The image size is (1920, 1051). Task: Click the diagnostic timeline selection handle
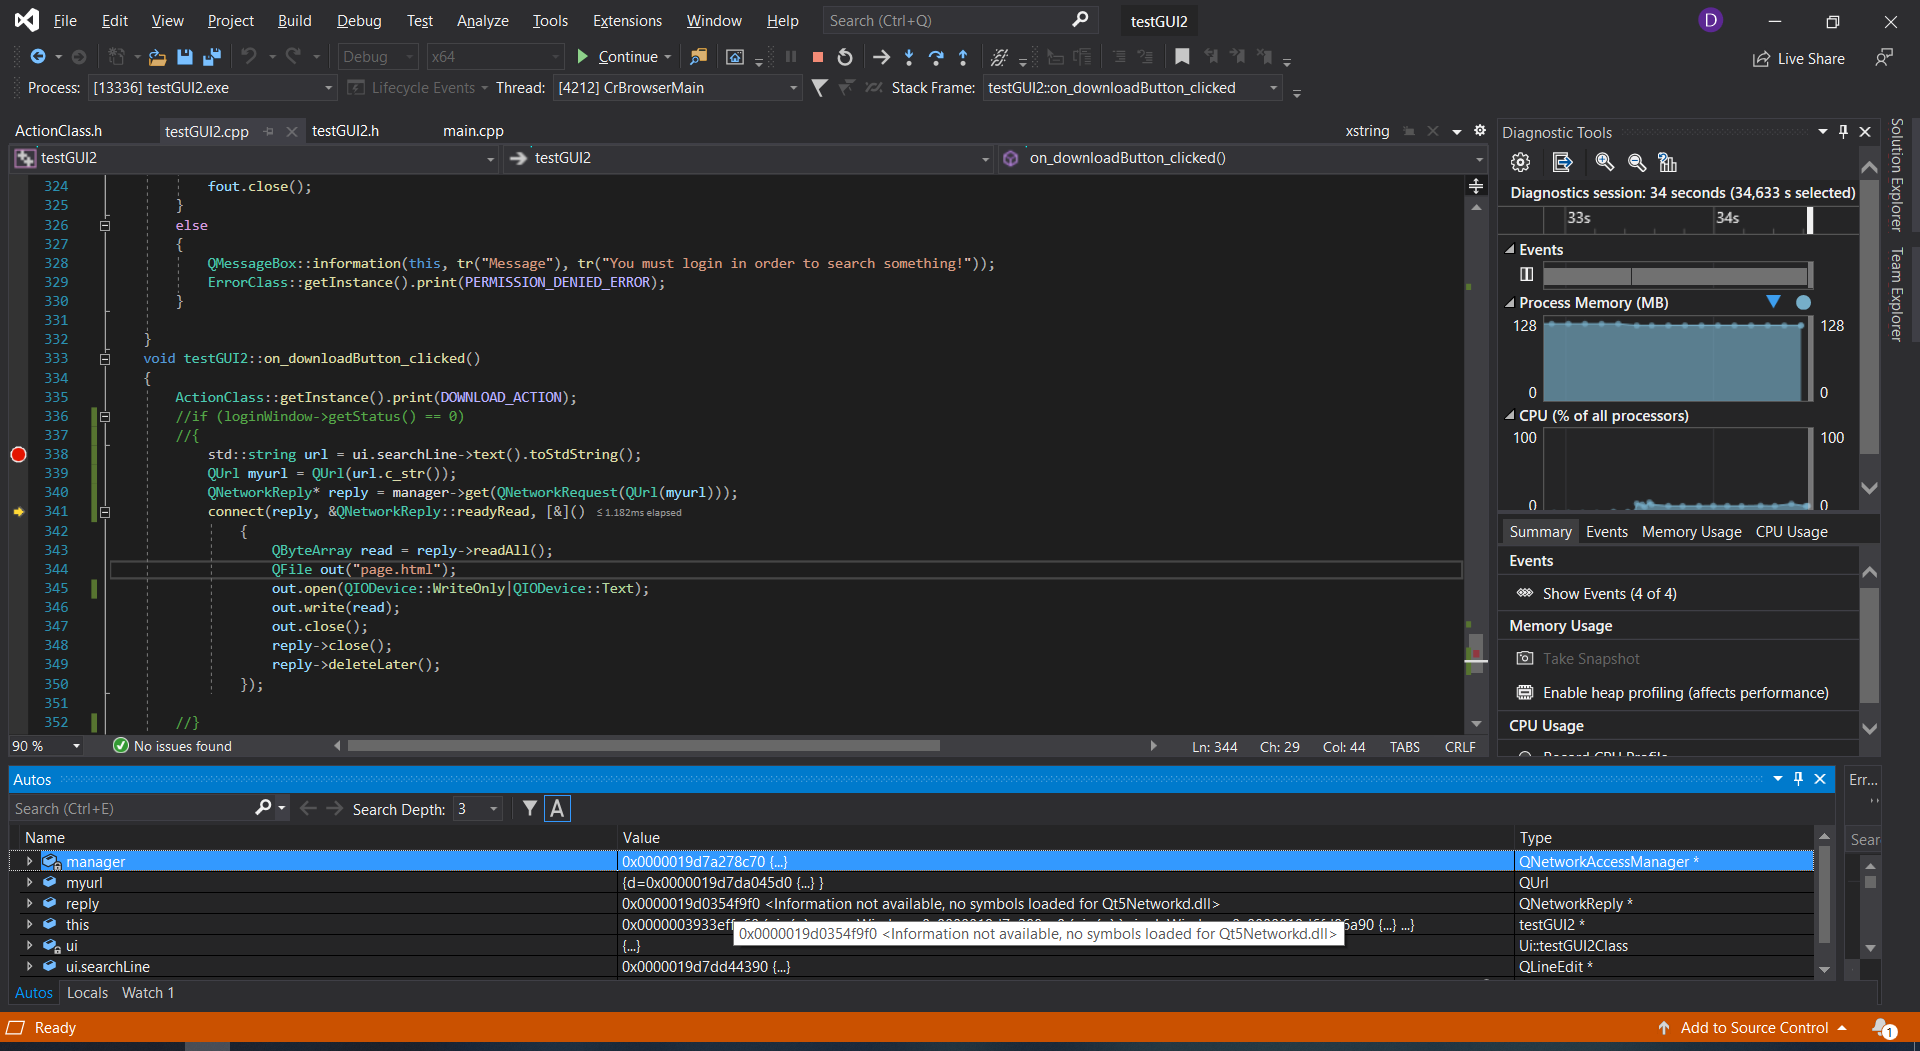(x=1810, y=219)
